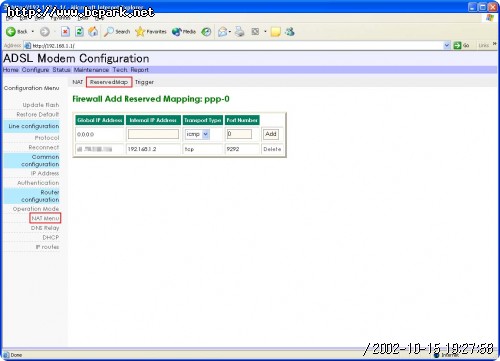Open the Transport Type icmp dropdown
Screen dimensions: 500x361
[197, 134]
